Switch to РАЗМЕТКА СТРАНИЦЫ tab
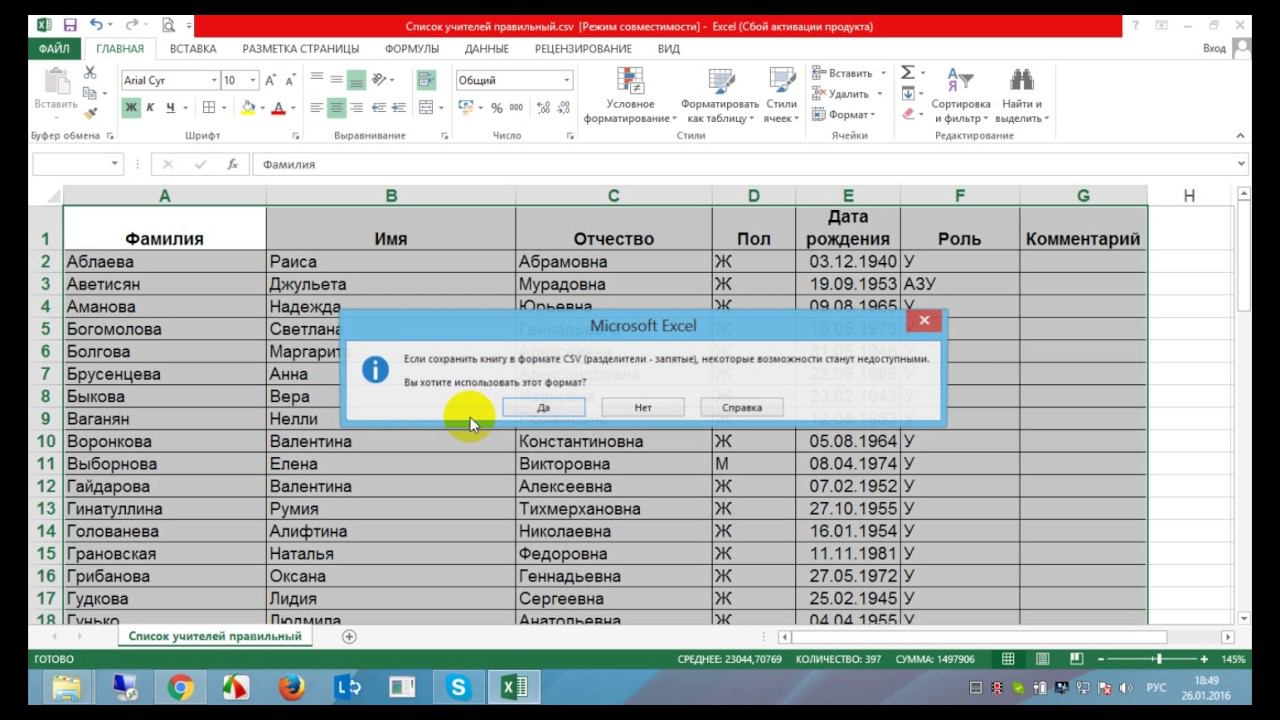 click(301, 48)
